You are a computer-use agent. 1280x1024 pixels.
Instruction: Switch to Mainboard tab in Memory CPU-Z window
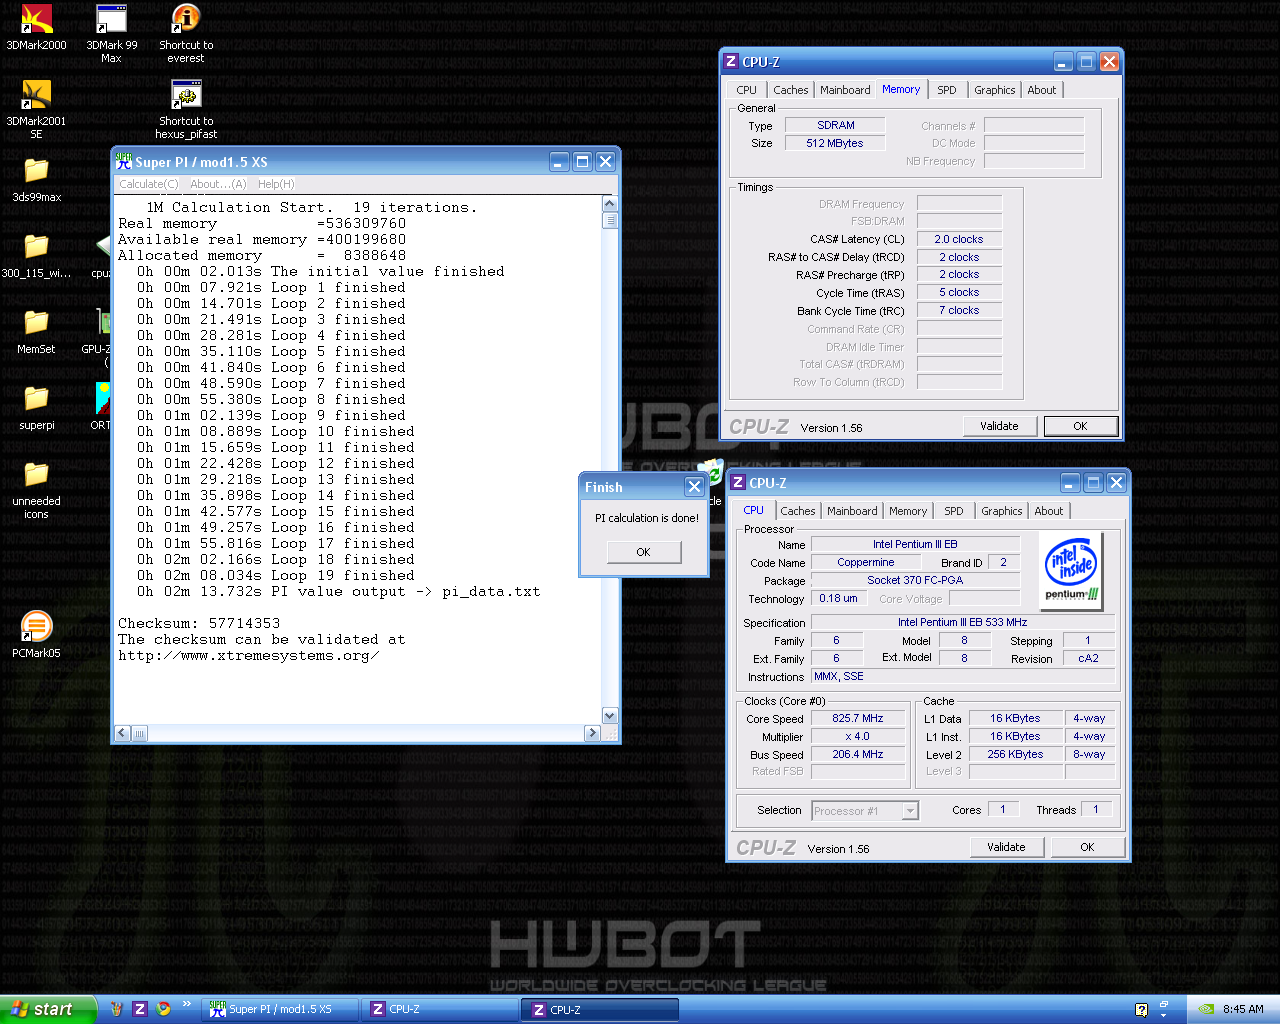pyautogui.click(x=845, y=90)
